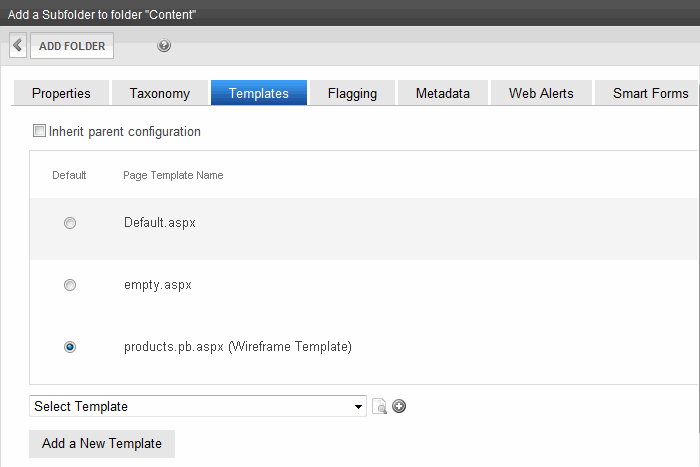This screenshot has height=467, width=700.
Task: Click Add a New Template button
Action: pyautogui.click(x=102, y=443)
